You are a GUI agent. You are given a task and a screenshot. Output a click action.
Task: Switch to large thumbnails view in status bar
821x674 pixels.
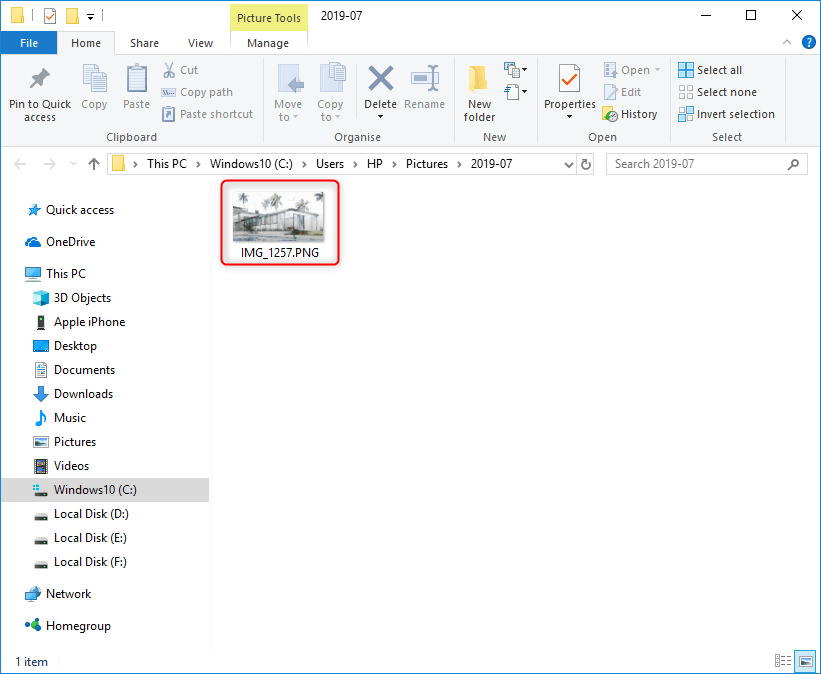tap(805, 661)
